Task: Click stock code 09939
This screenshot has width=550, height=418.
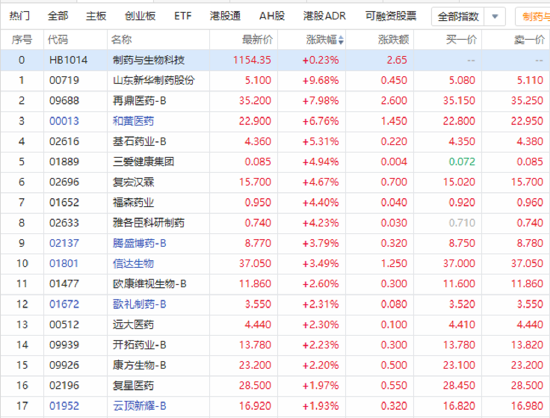Action: (x=64, y=345)
